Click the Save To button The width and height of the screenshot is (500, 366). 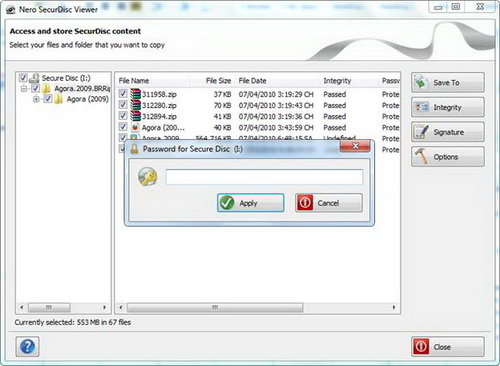448,82
